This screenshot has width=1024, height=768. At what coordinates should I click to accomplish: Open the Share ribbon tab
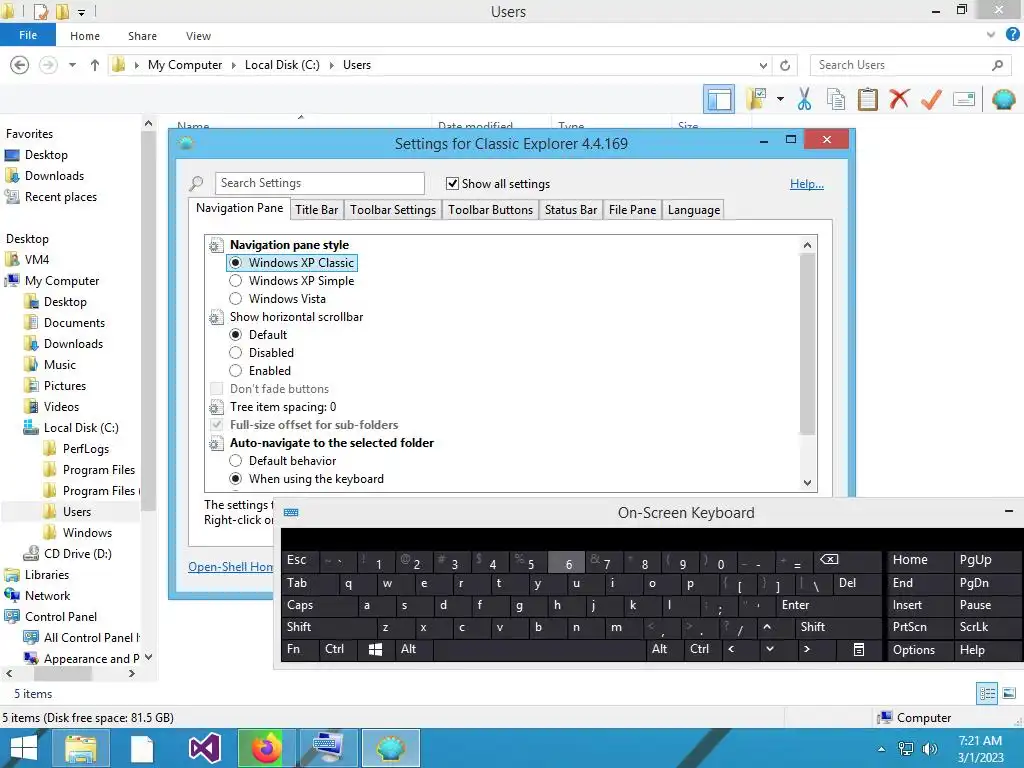(142, 36)
